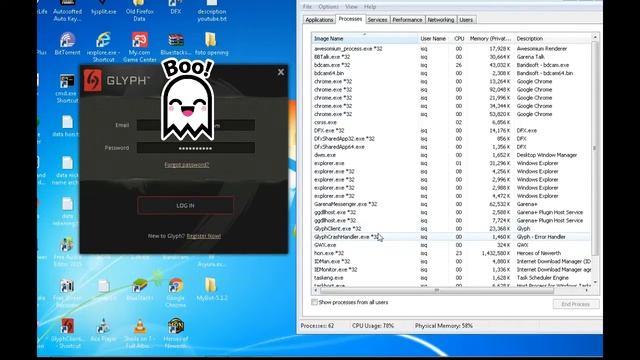Switch to the Applications tab
Screen dimensions: 640x360
[319, 20]
